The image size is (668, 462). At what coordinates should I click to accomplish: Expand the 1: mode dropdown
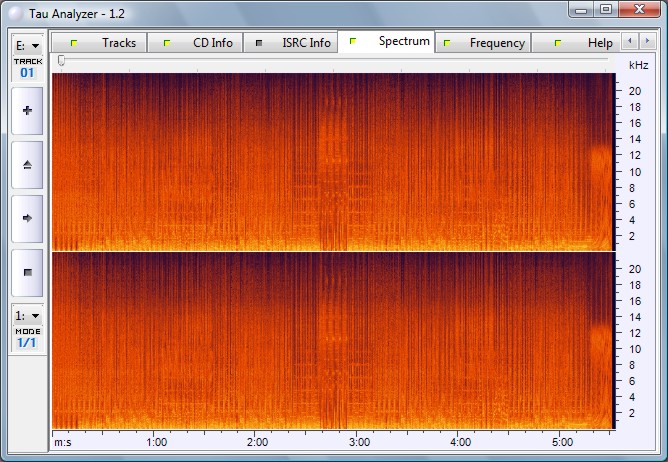pyautogui.click(x=27, y=315)
